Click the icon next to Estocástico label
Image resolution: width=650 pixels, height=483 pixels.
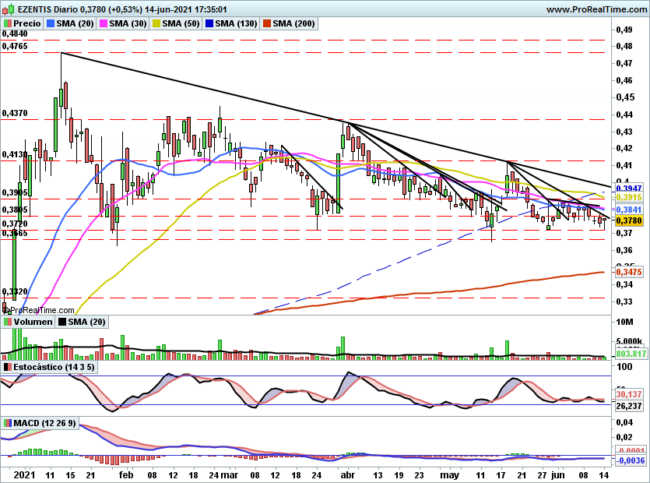[x=7, y=367]
